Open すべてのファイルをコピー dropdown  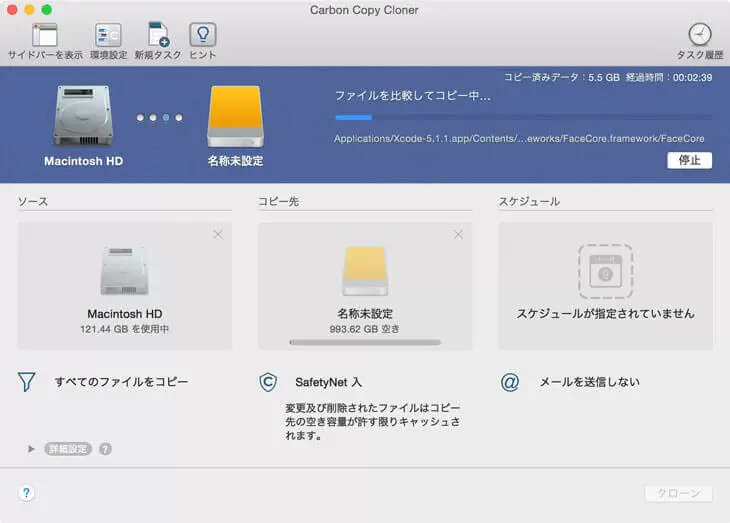122,382
